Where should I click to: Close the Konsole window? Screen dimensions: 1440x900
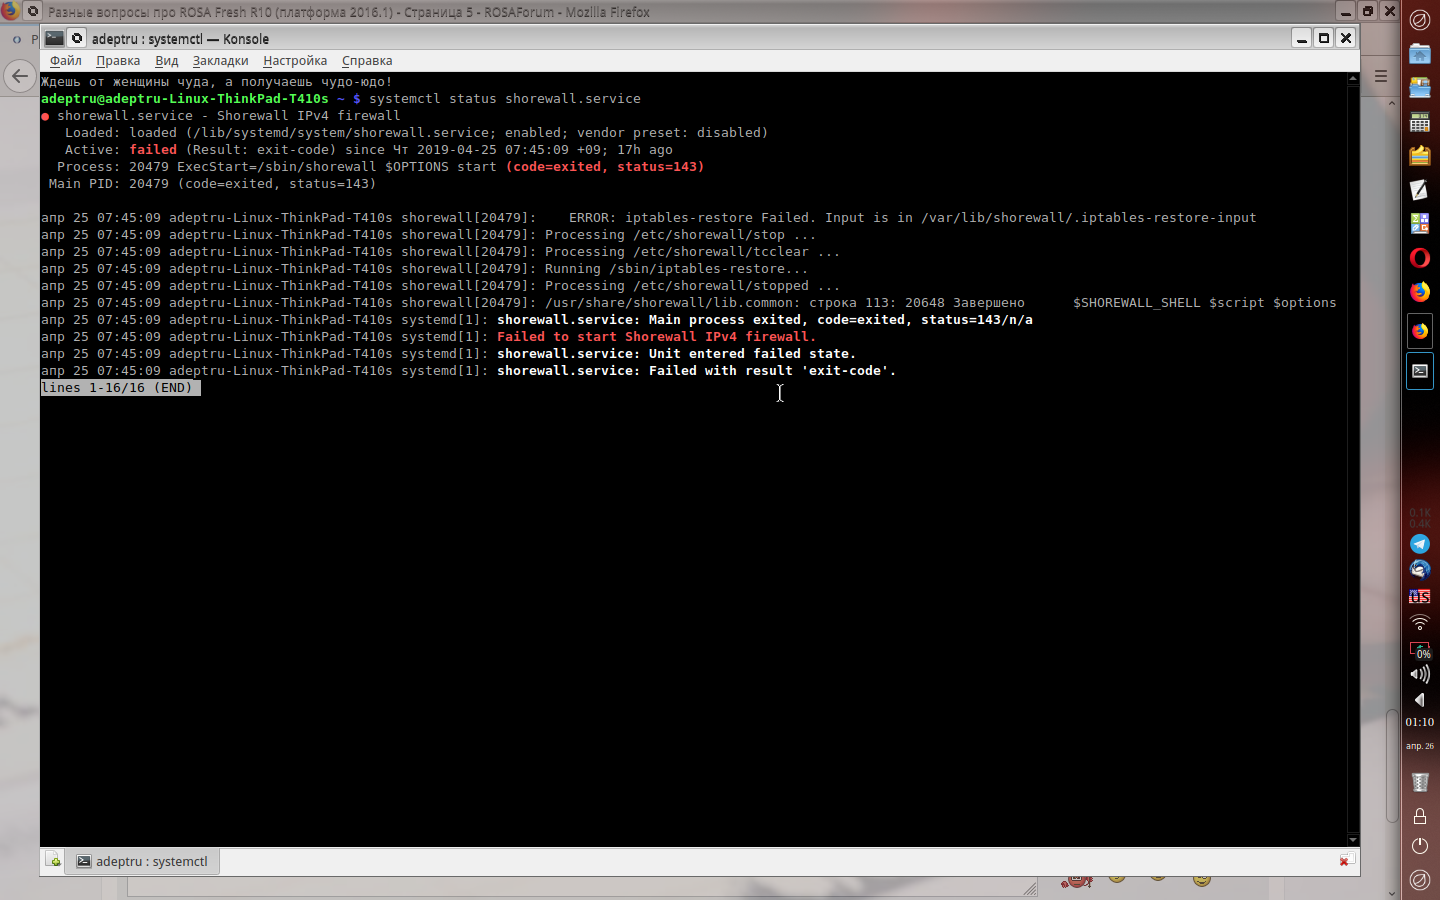pos(1346,38)
